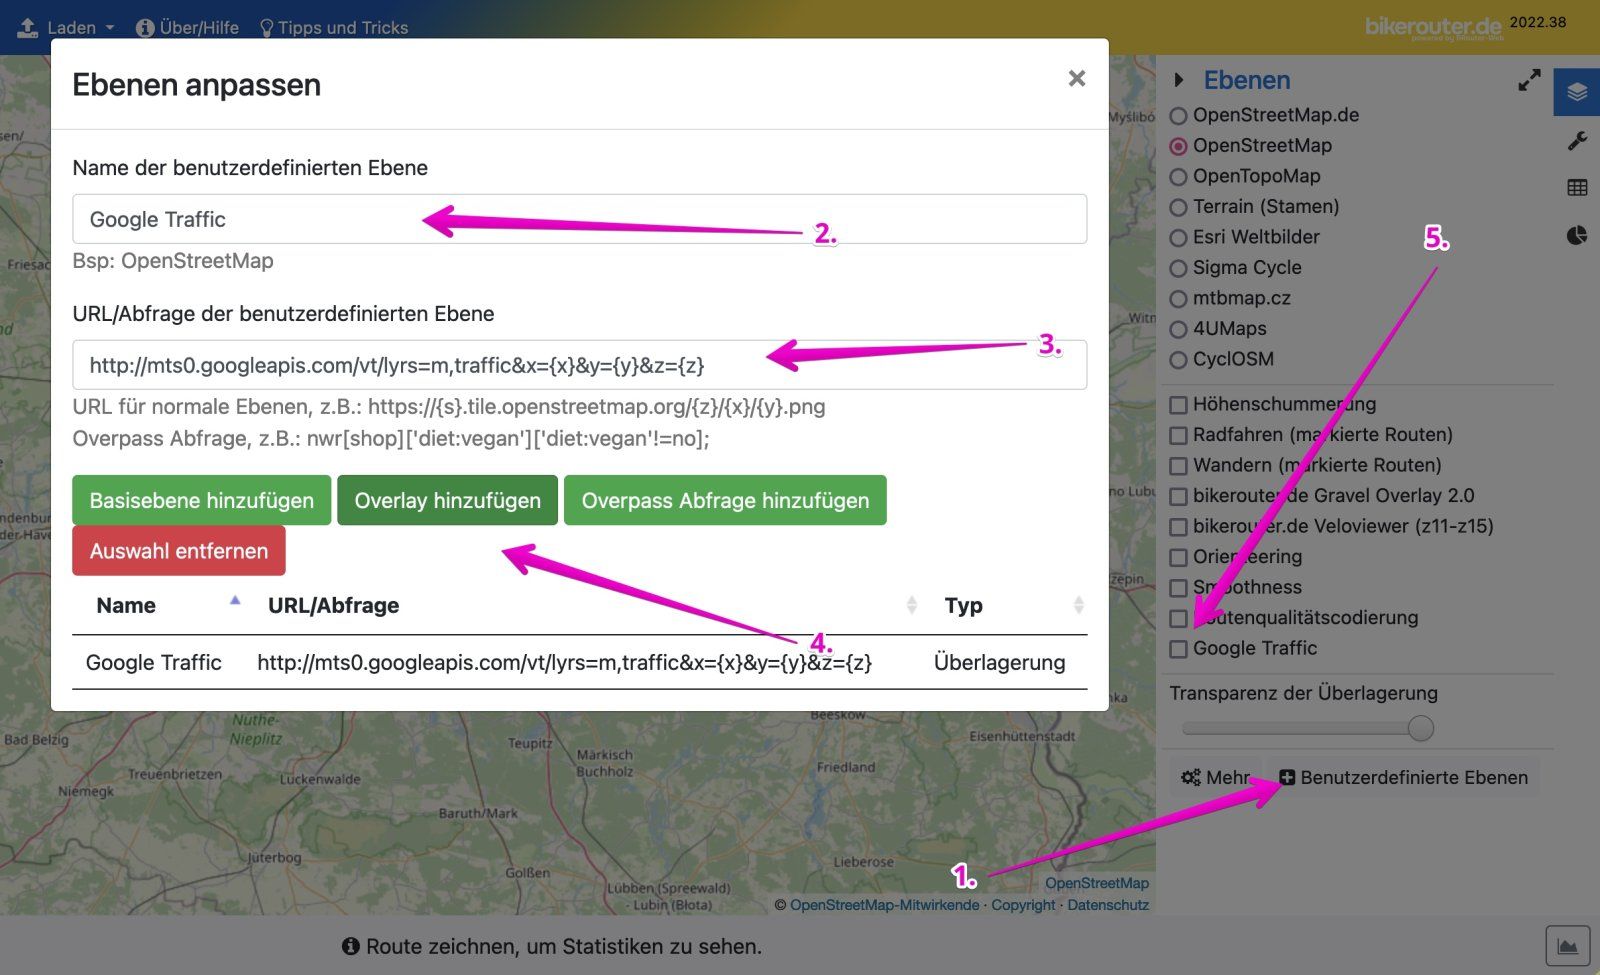1600x975 pixels.
Task: Enable the Google Traffic overlay checkbox
Action: tap(1179, 649)
